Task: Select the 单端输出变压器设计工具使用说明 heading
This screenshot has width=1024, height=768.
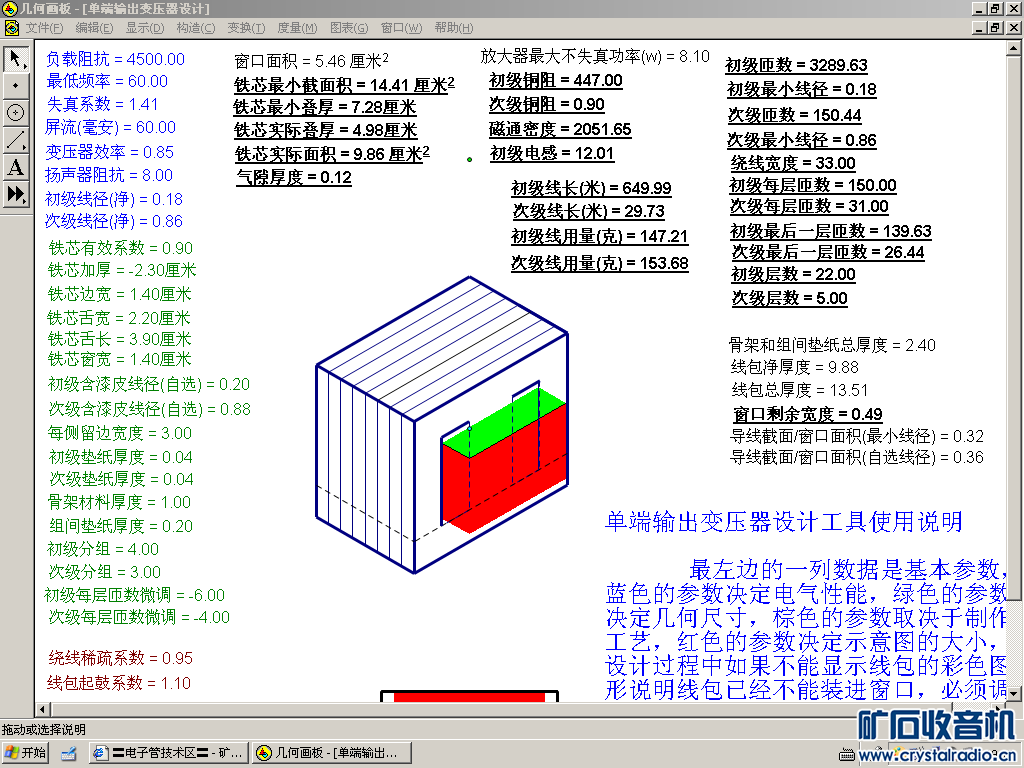Action: coord(784,522)
